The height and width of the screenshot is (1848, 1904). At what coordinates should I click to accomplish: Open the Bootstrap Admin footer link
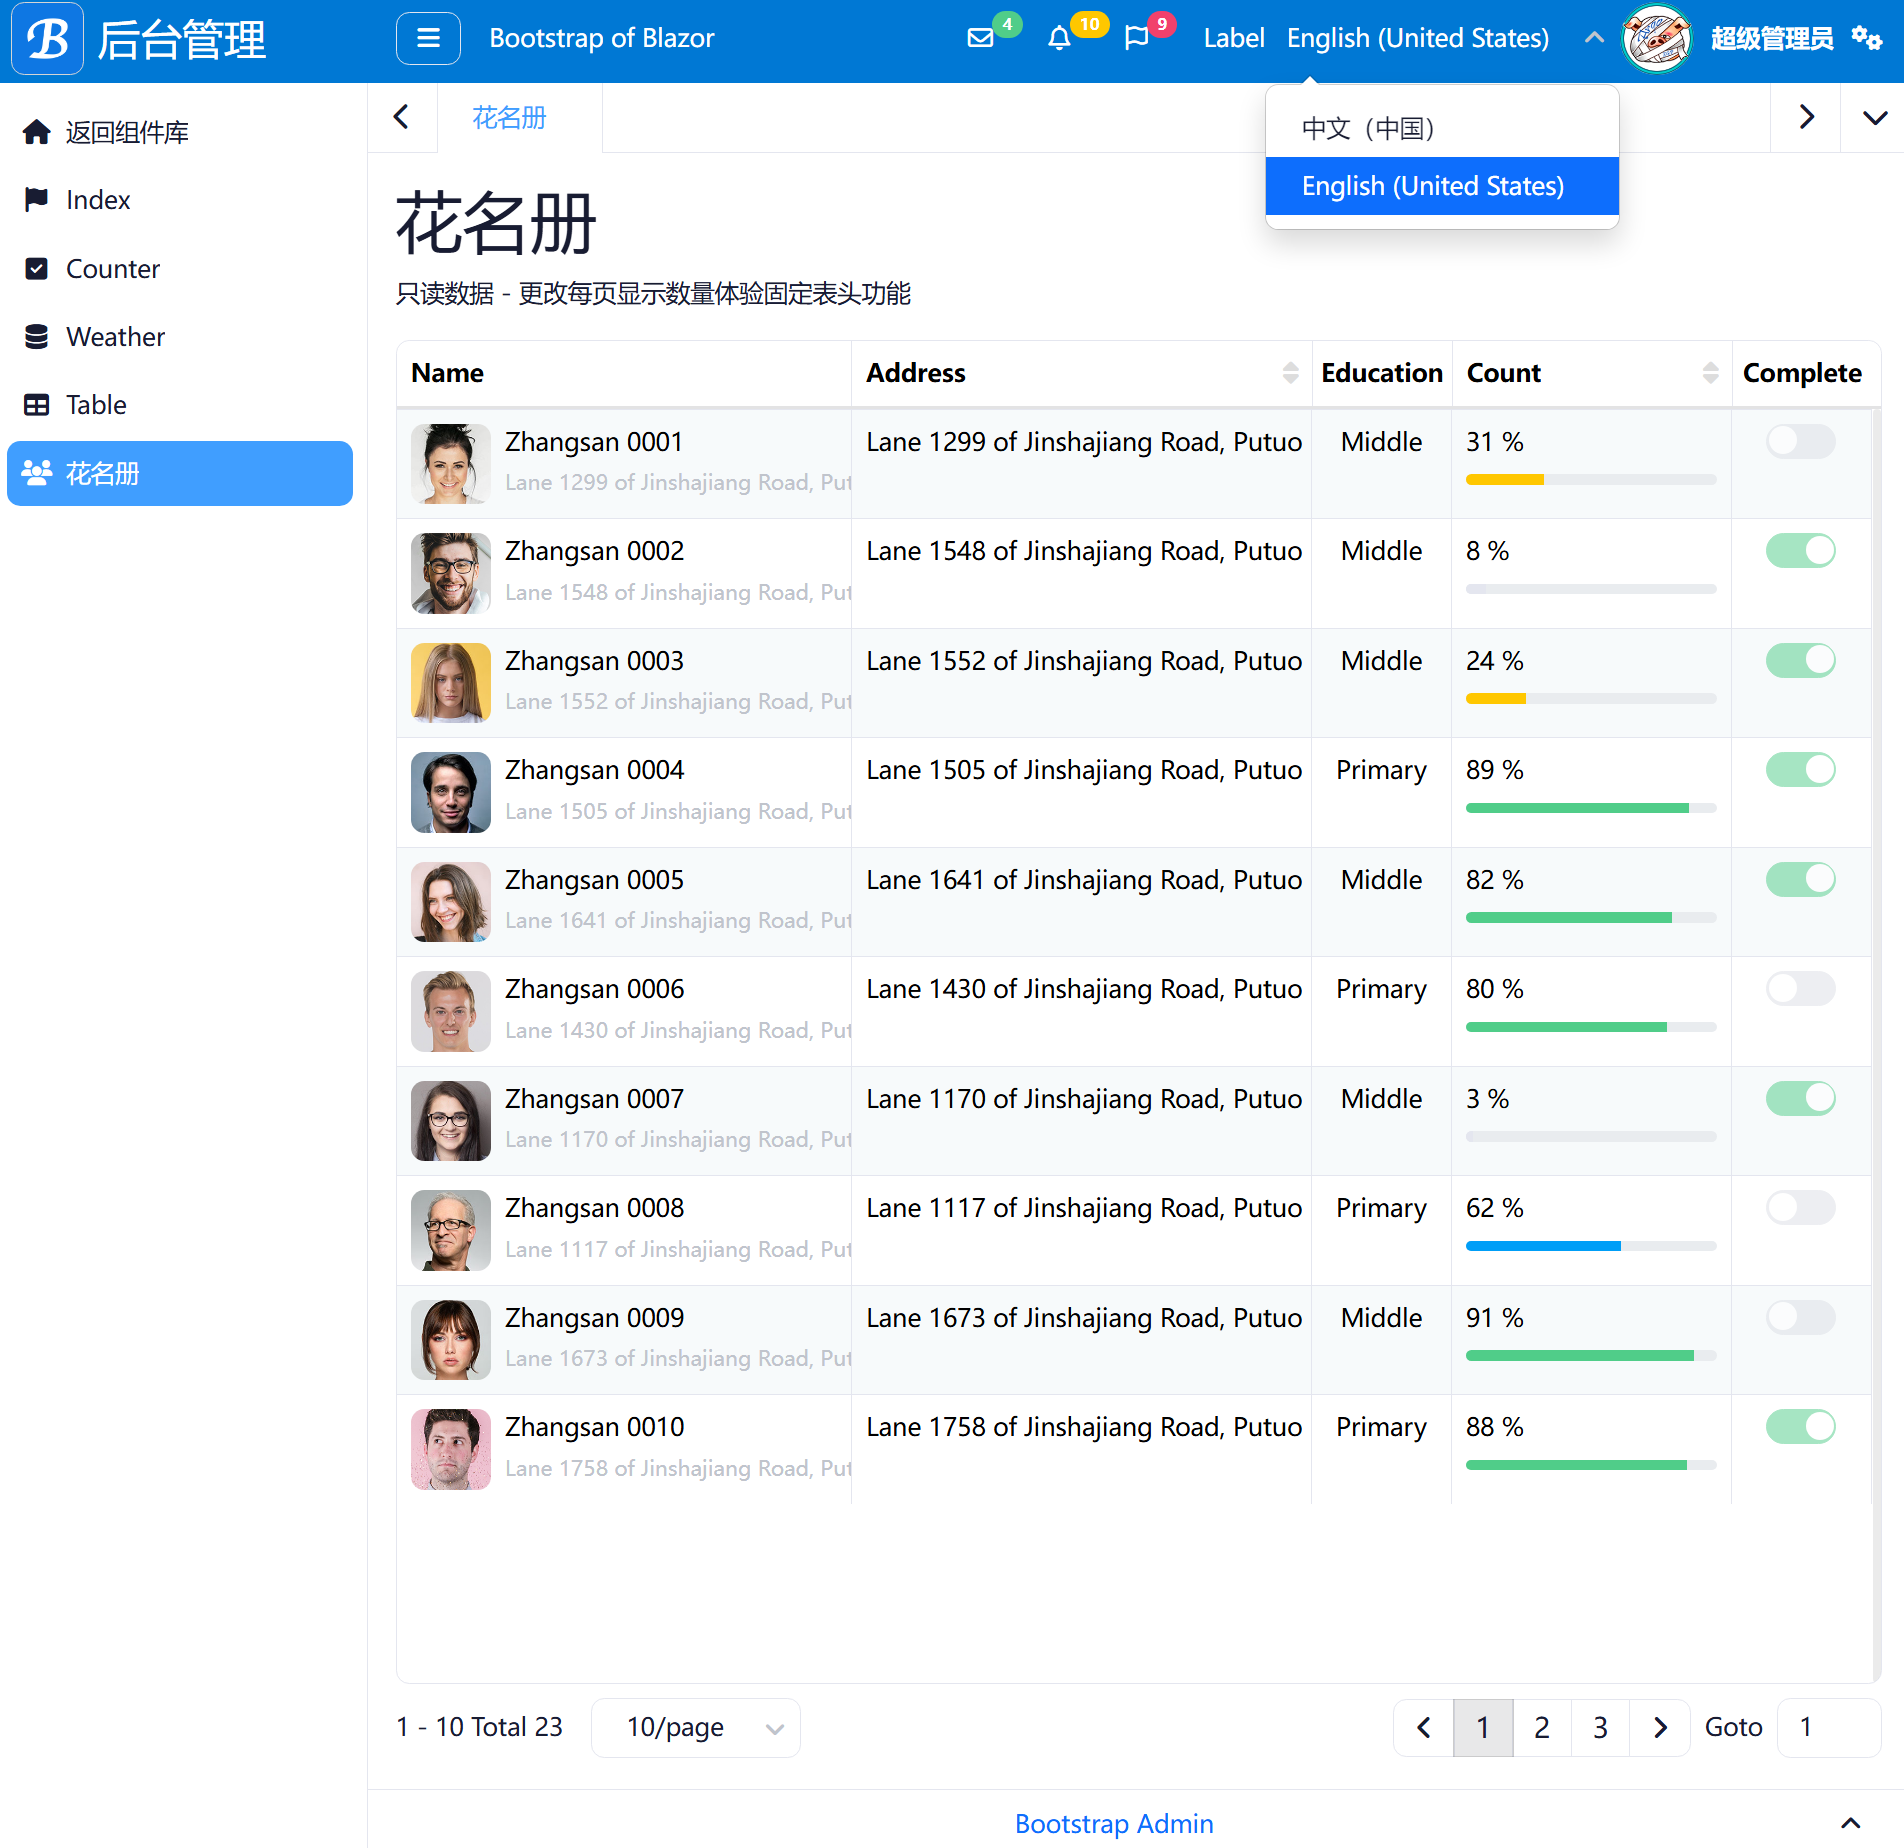tap(1114, 1823)
